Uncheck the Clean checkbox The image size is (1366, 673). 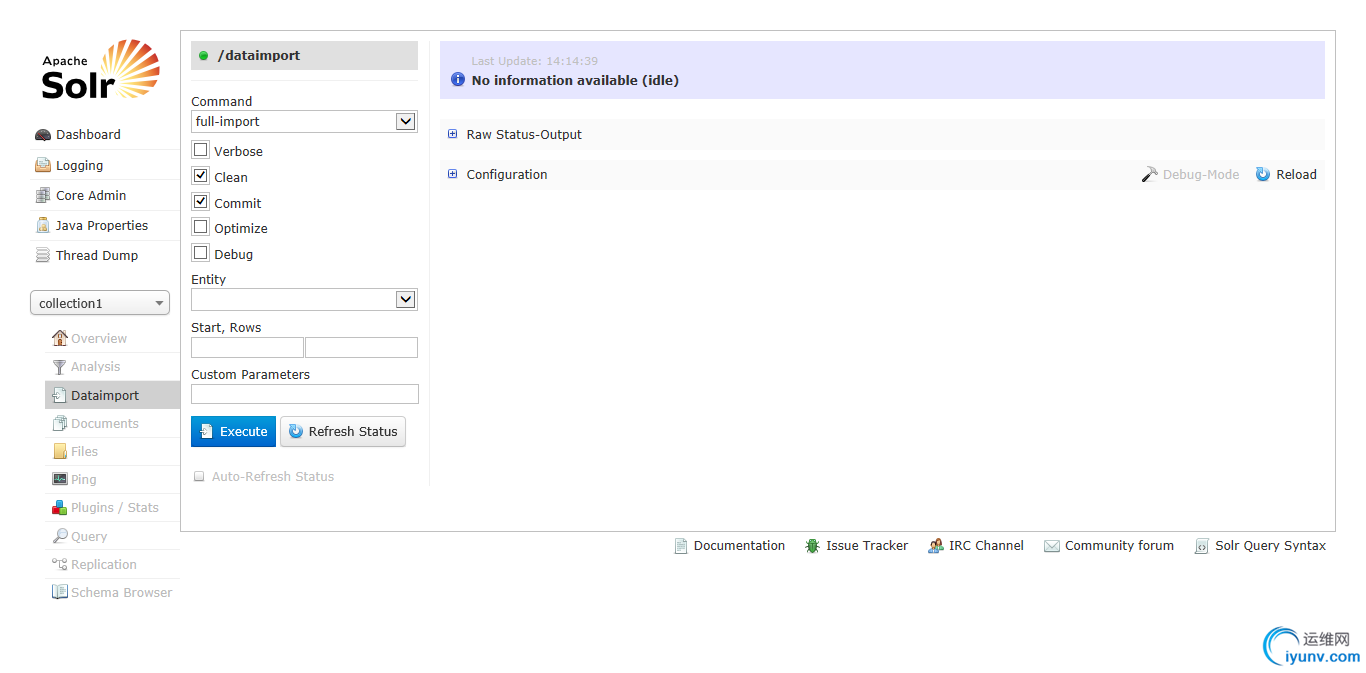[x=201, y=176]
